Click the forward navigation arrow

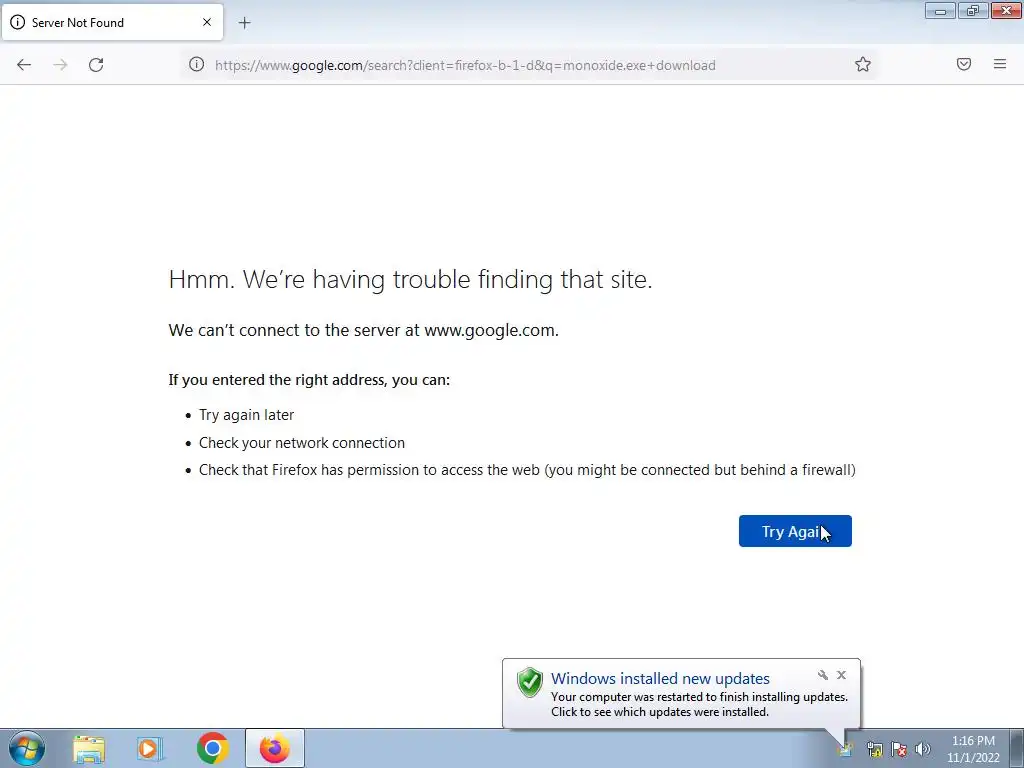pyautogui.click(x=60, y=65)
